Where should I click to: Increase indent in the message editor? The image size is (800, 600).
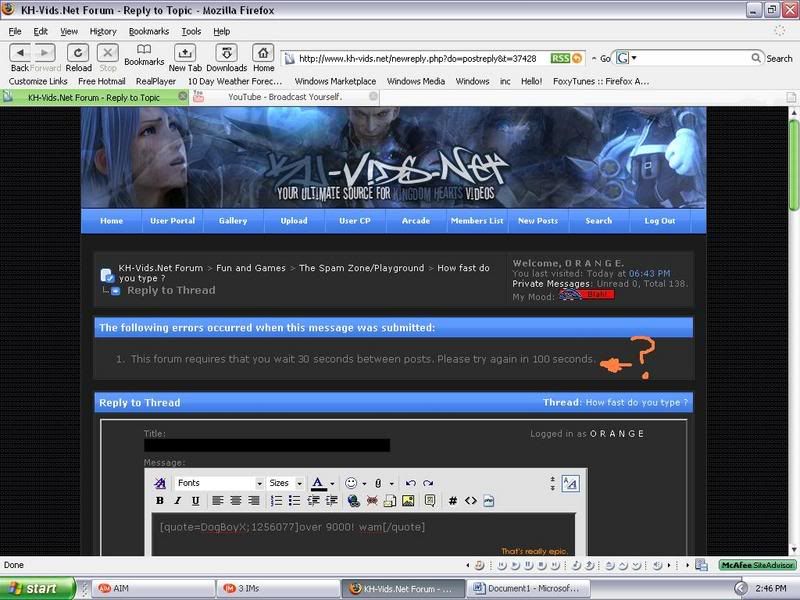pyautogui.click(x=332, y=501)
